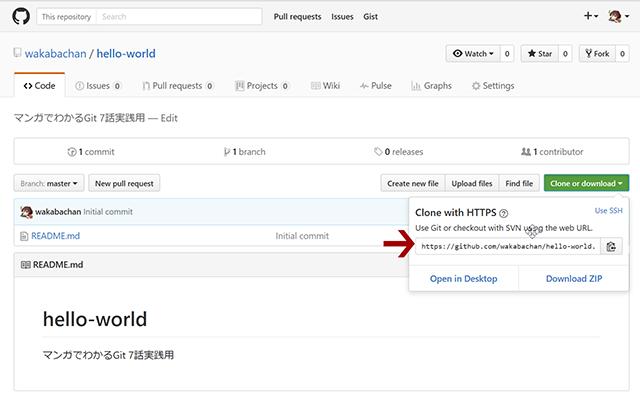Switch to the Code tab
The image size is (640, 397).
[x=40, y=86]
